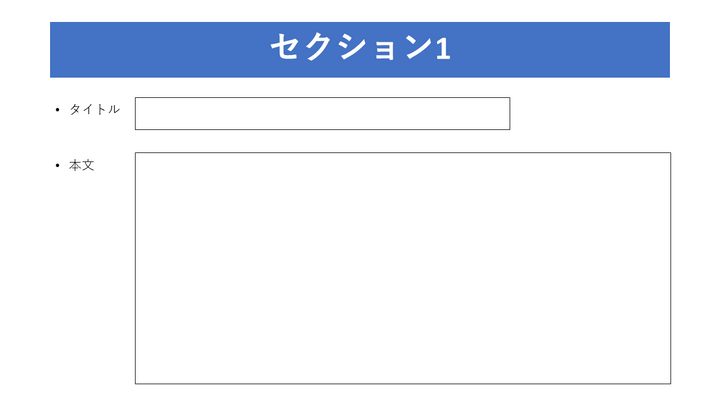Viewport: 720px width, 405px height.
Task: Select the セクション1 heading text
Action: point(360,47)
